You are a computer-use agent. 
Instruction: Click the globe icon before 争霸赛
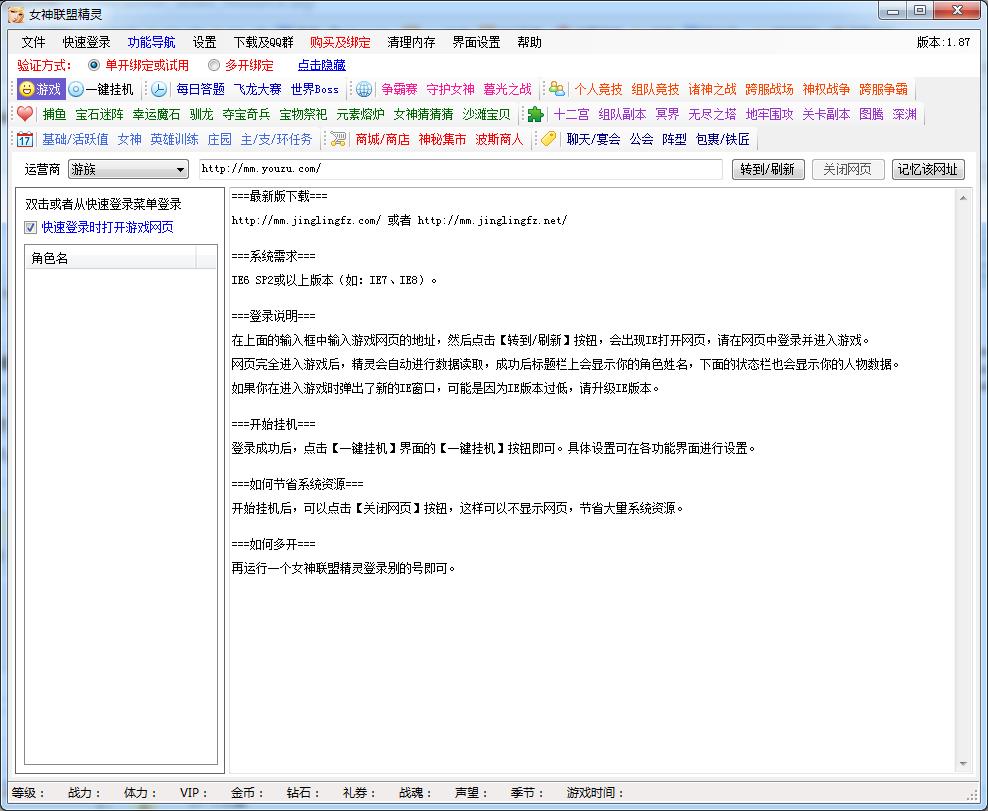364,89
